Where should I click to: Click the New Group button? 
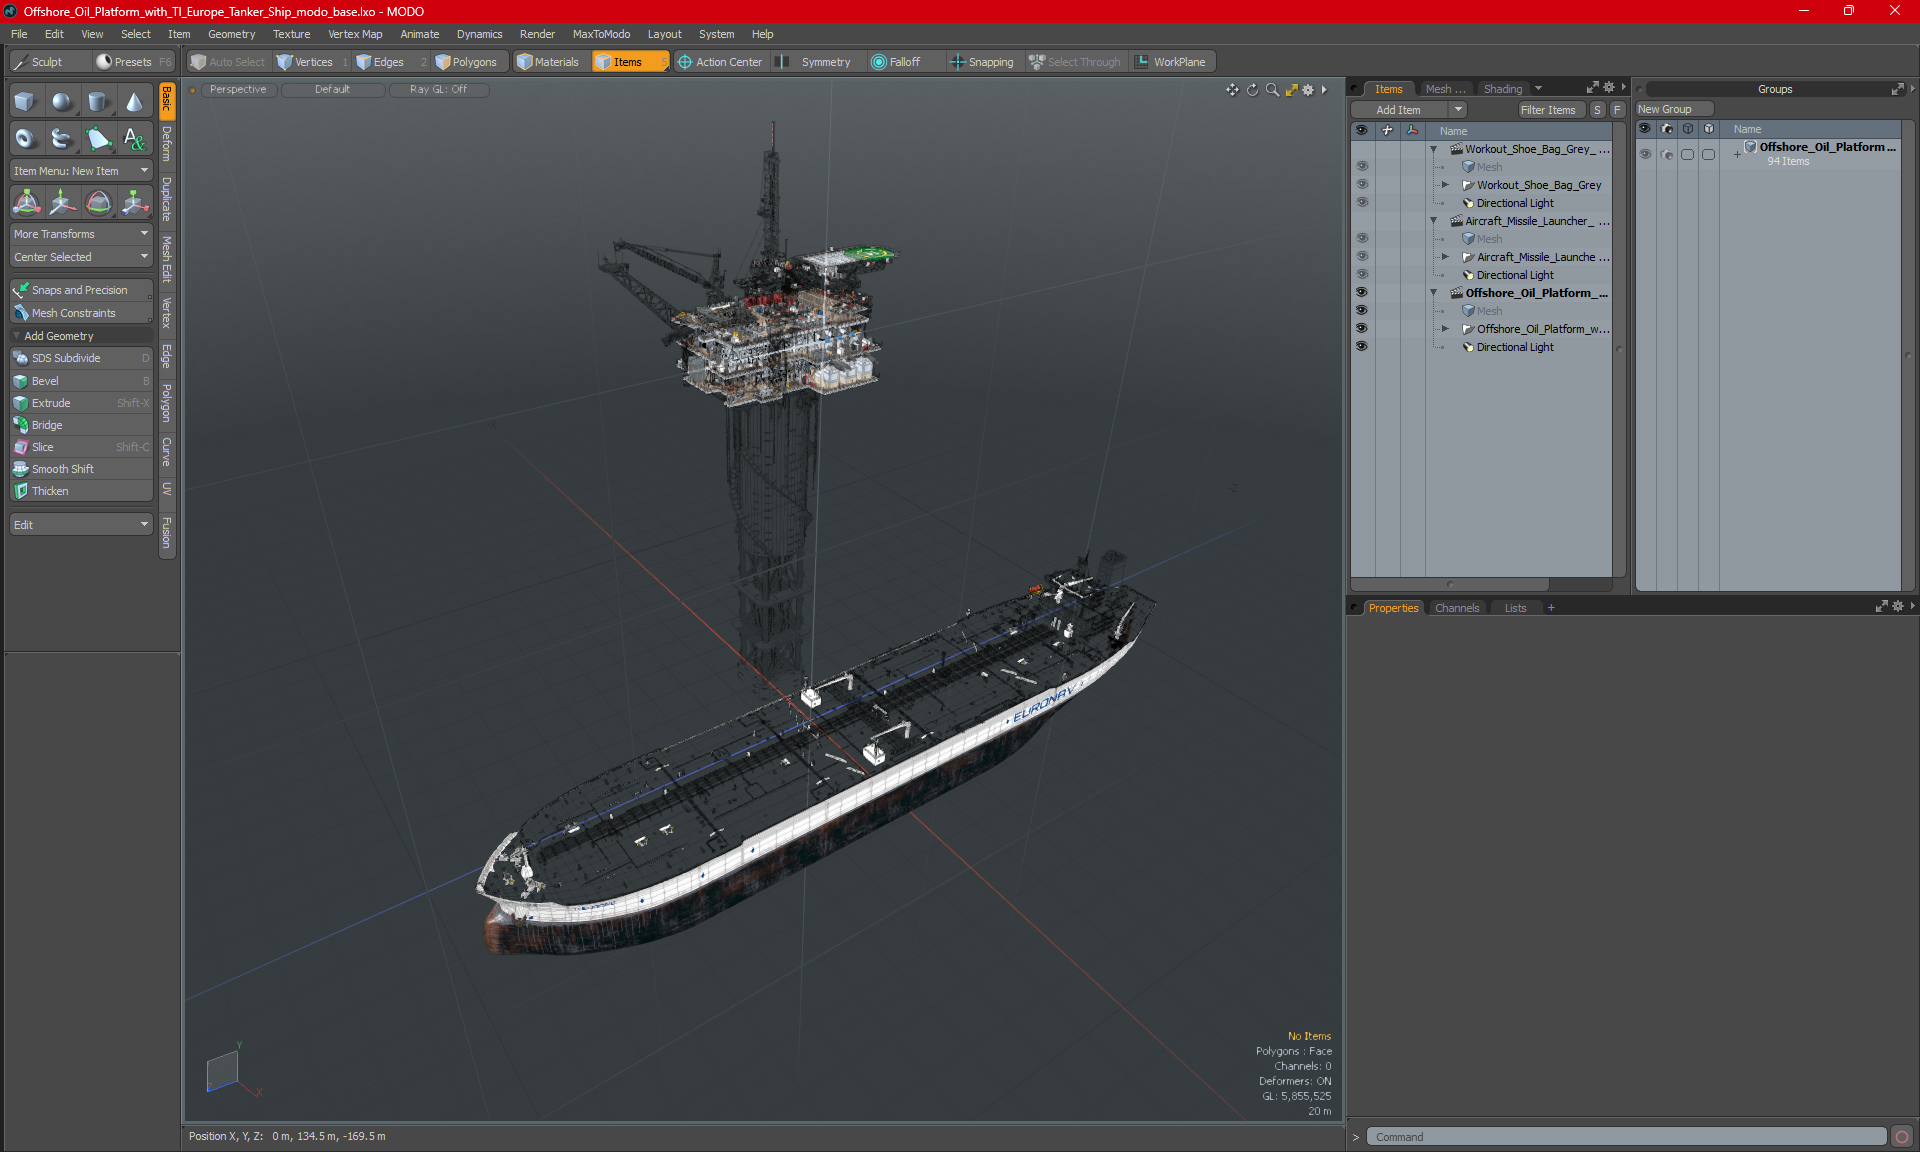click(x=1673, y=109)
